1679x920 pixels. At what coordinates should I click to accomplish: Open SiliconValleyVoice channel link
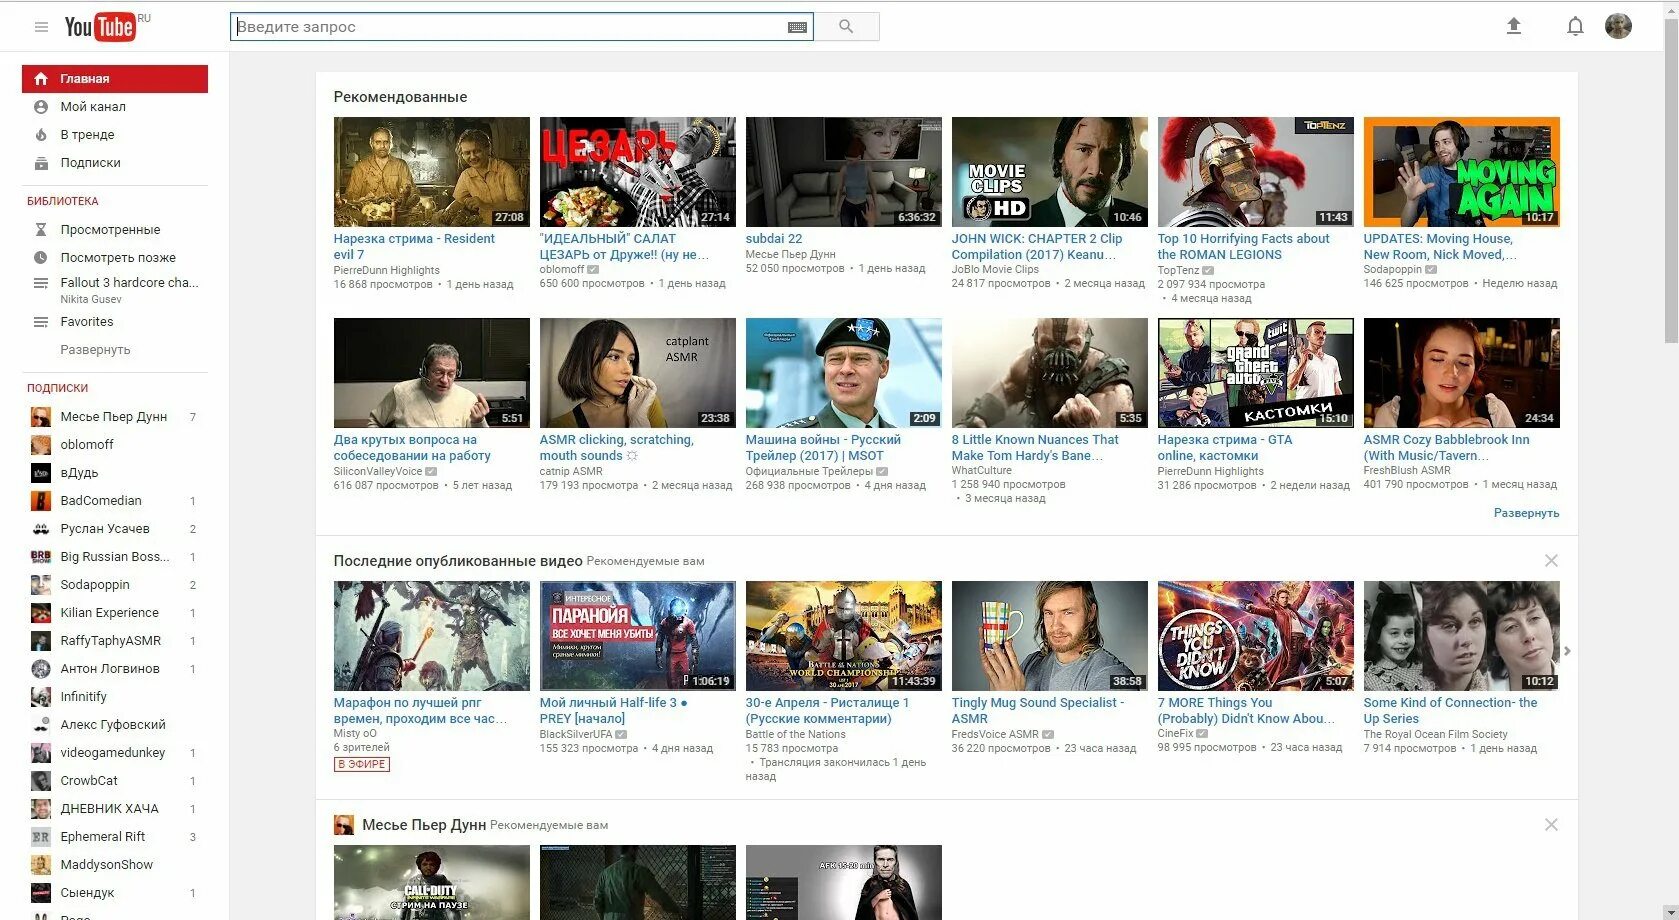pos(378,471)
